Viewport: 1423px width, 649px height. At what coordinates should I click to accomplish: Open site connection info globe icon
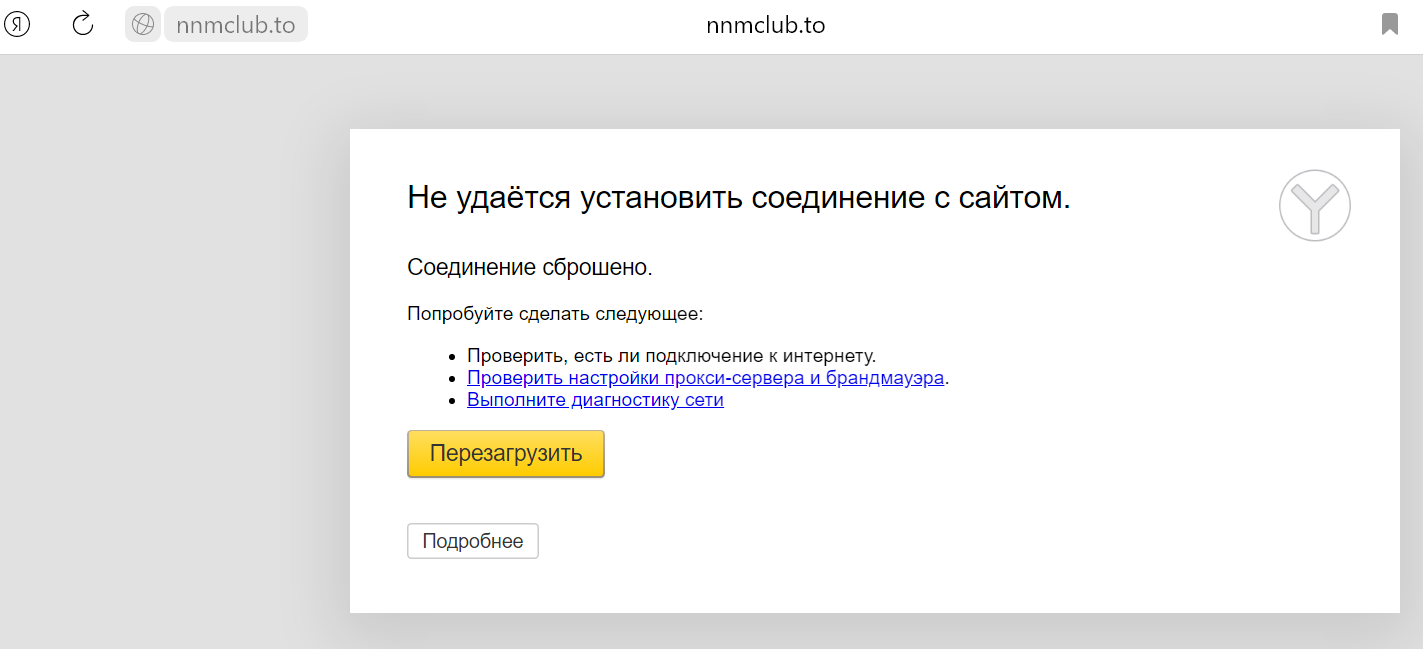click(143, 24)
